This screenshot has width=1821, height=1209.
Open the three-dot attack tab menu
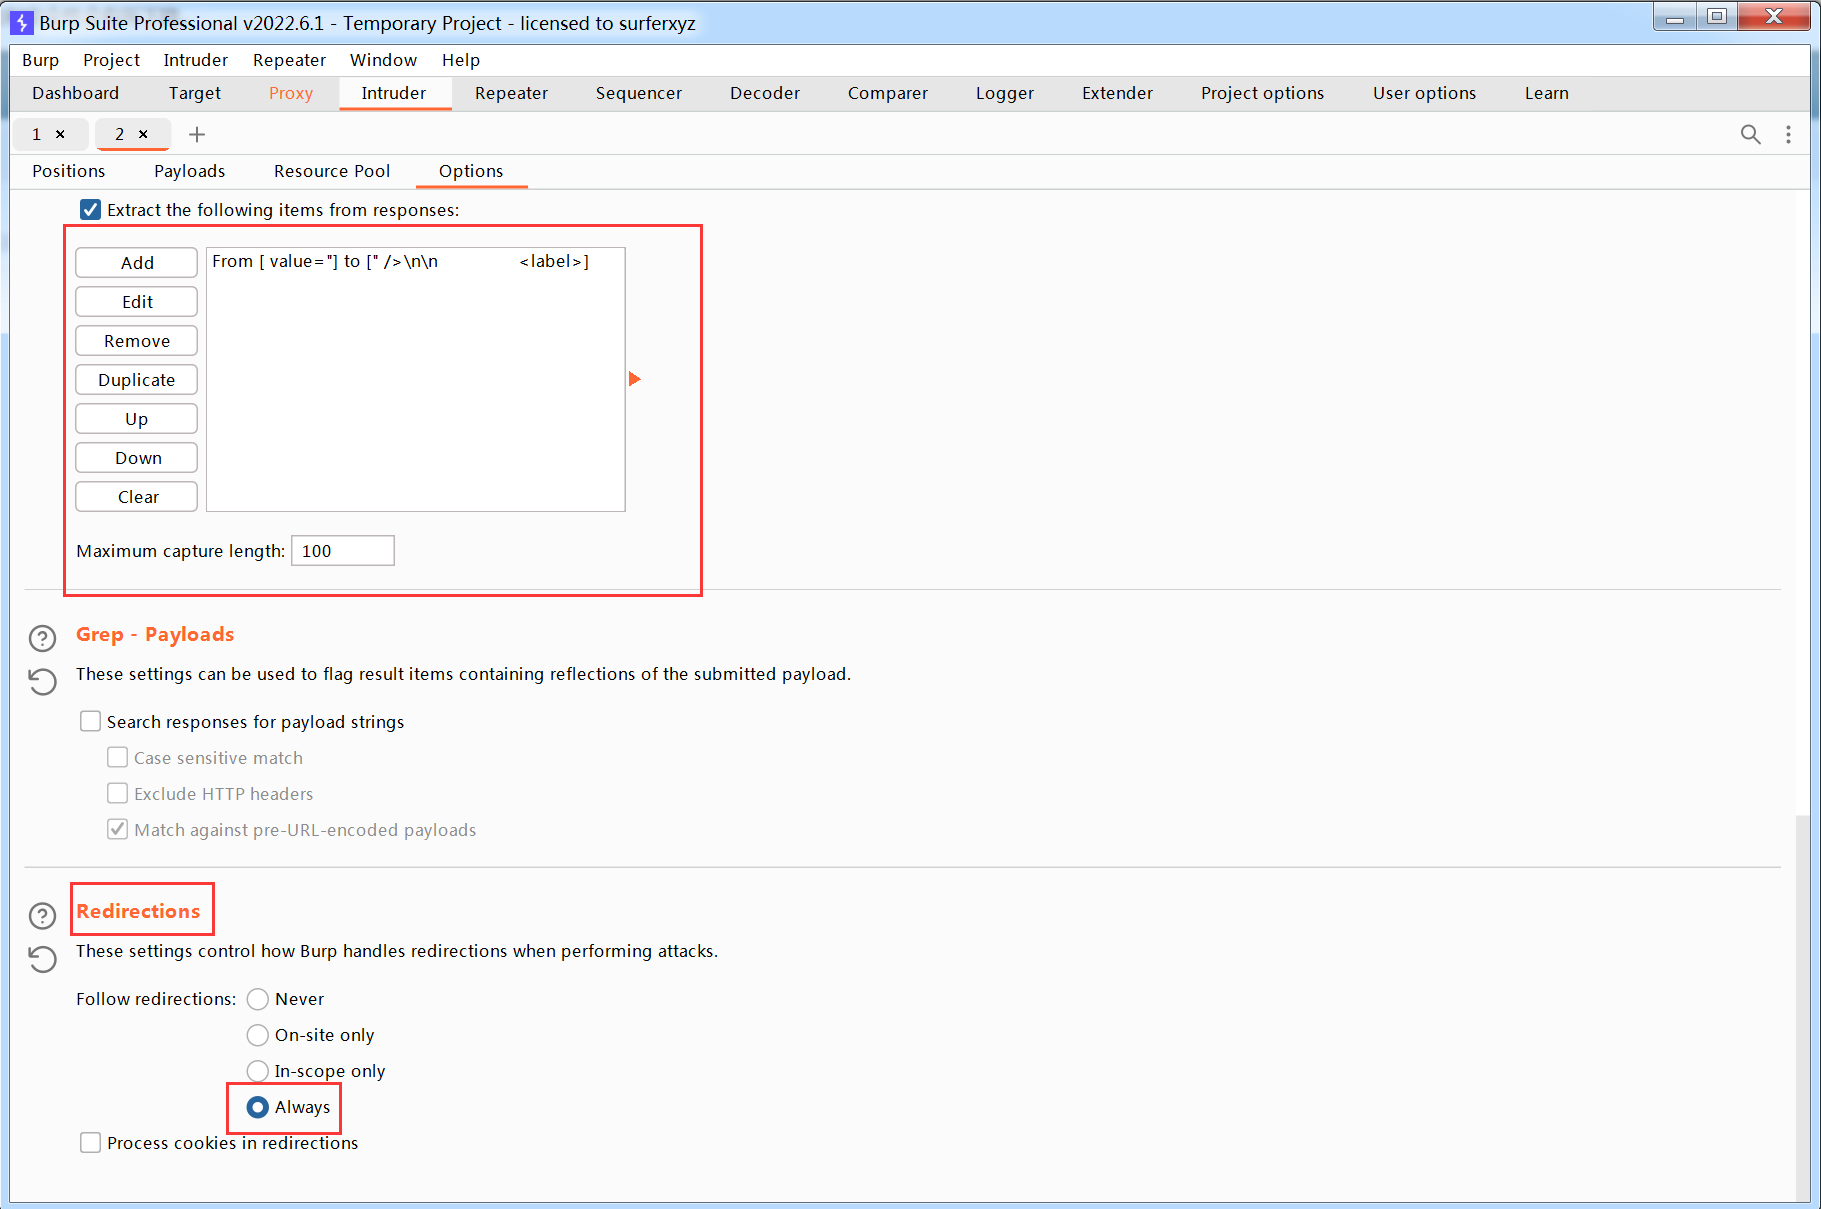click(x=1788, y=134)
